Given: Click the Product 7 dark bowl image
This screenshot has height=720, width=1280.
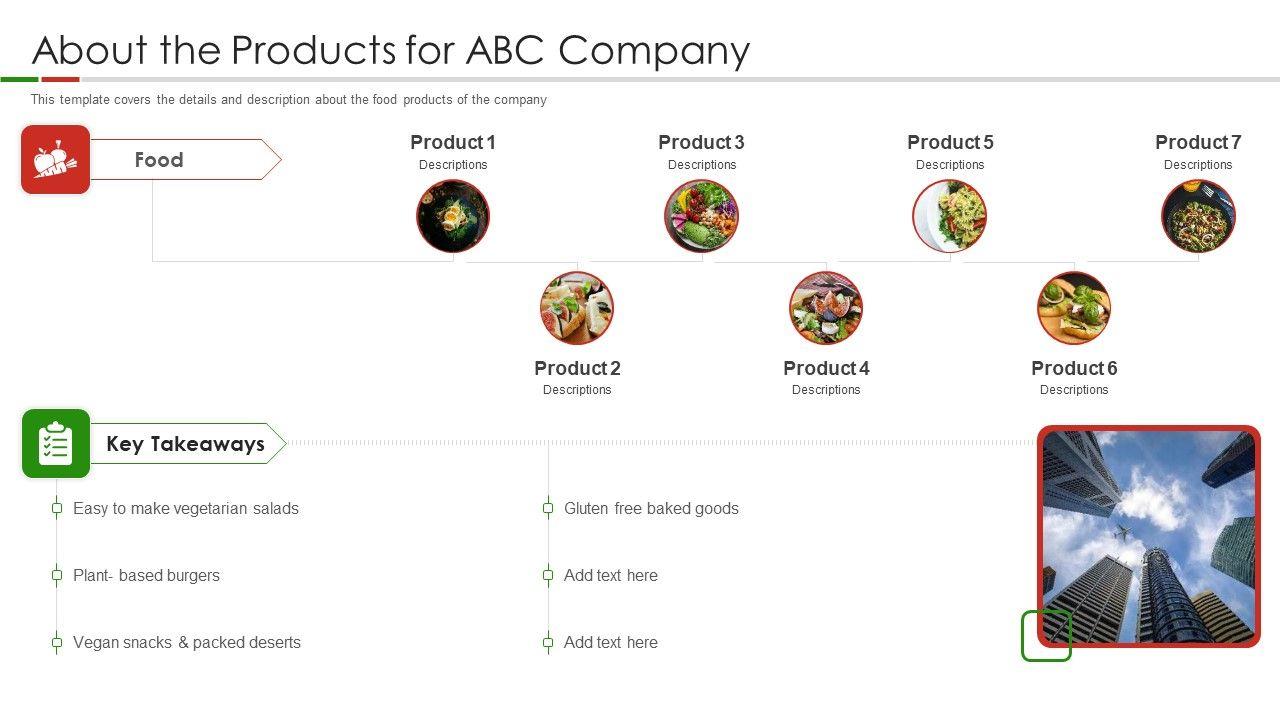Looking at the screenshot, I should tap(1198, 216).
